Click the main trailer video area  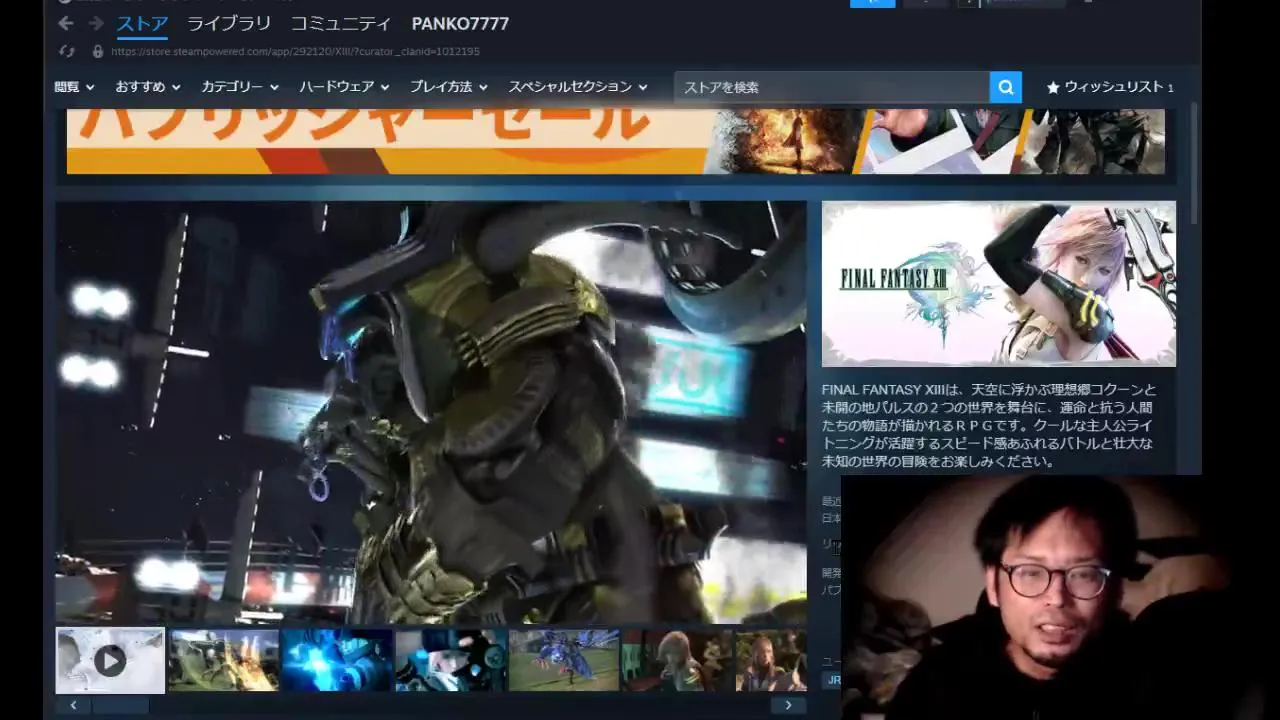(x=431, y=413)
